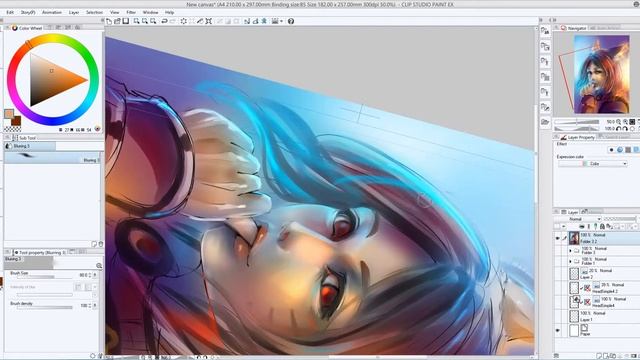
Task: Show Layer 2 via its visibility box
Action: tap(558, 273)
